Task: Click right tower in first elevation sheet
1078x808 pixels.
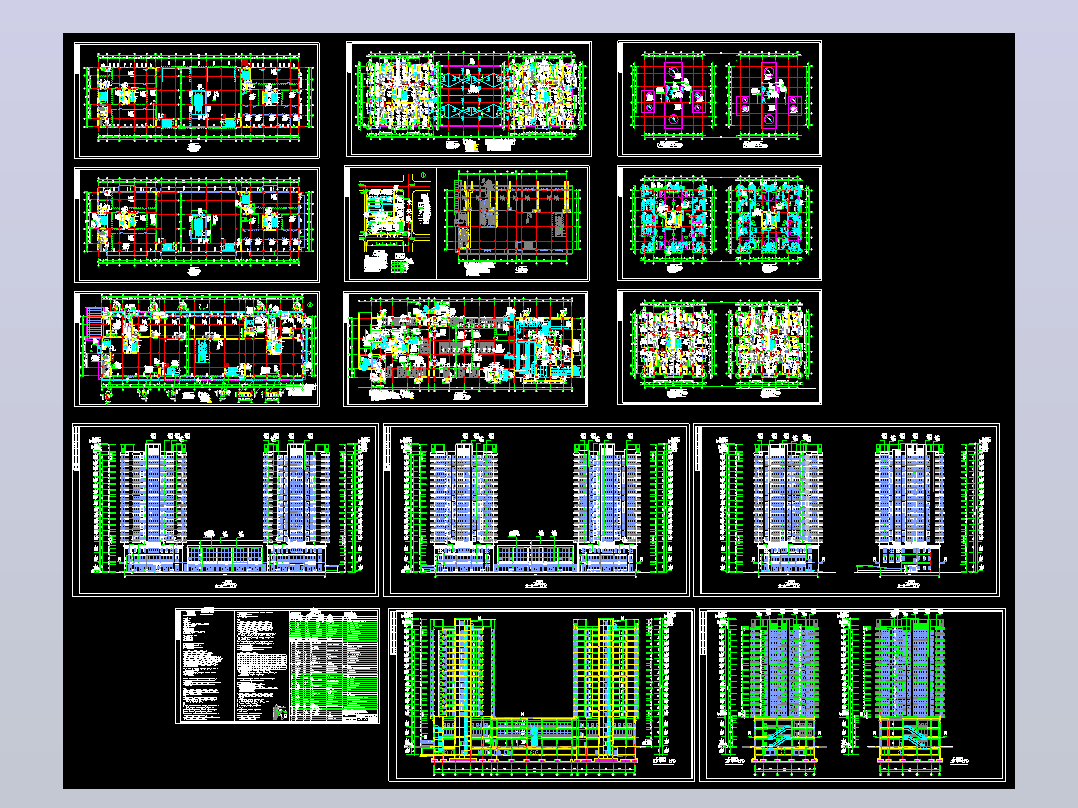Action: pos(296,505)
